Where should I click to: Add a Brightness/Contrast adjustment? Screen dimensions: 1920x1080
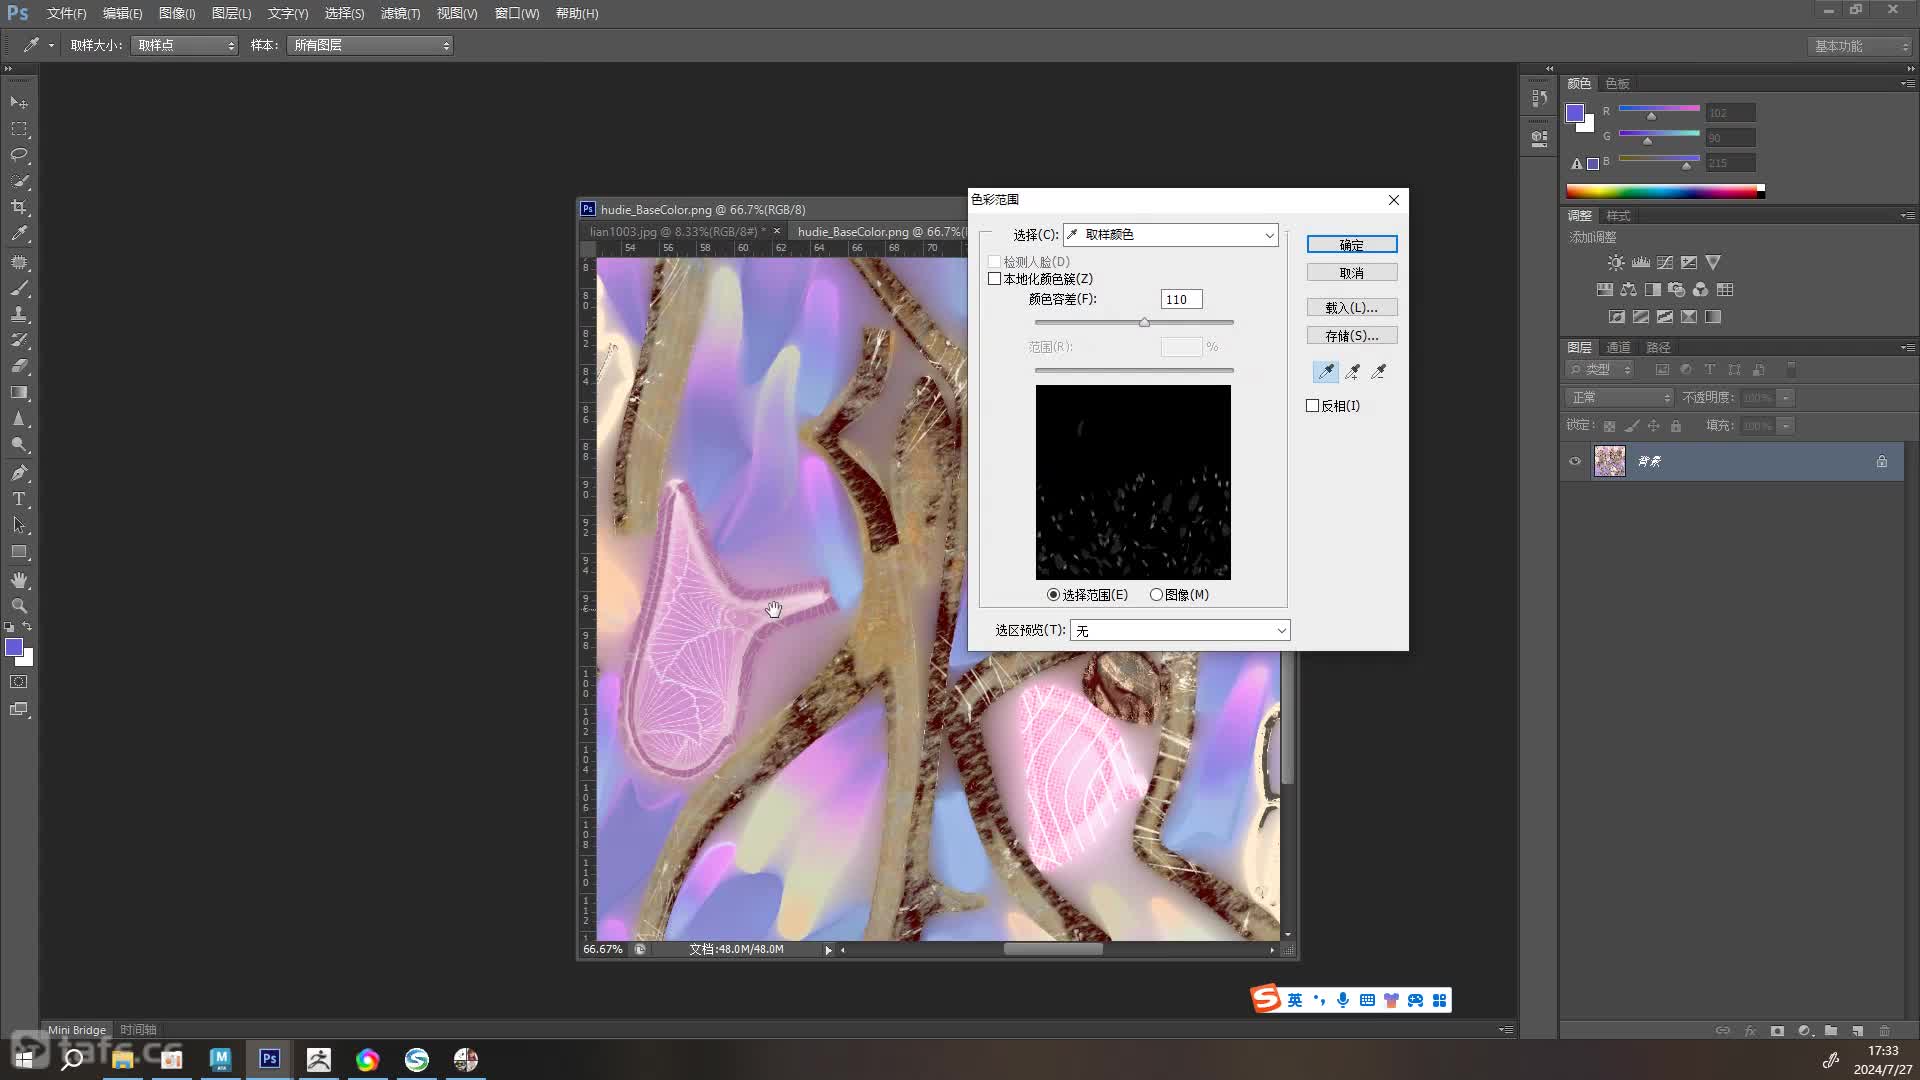pyautogui.click(x=1616, y=263)
